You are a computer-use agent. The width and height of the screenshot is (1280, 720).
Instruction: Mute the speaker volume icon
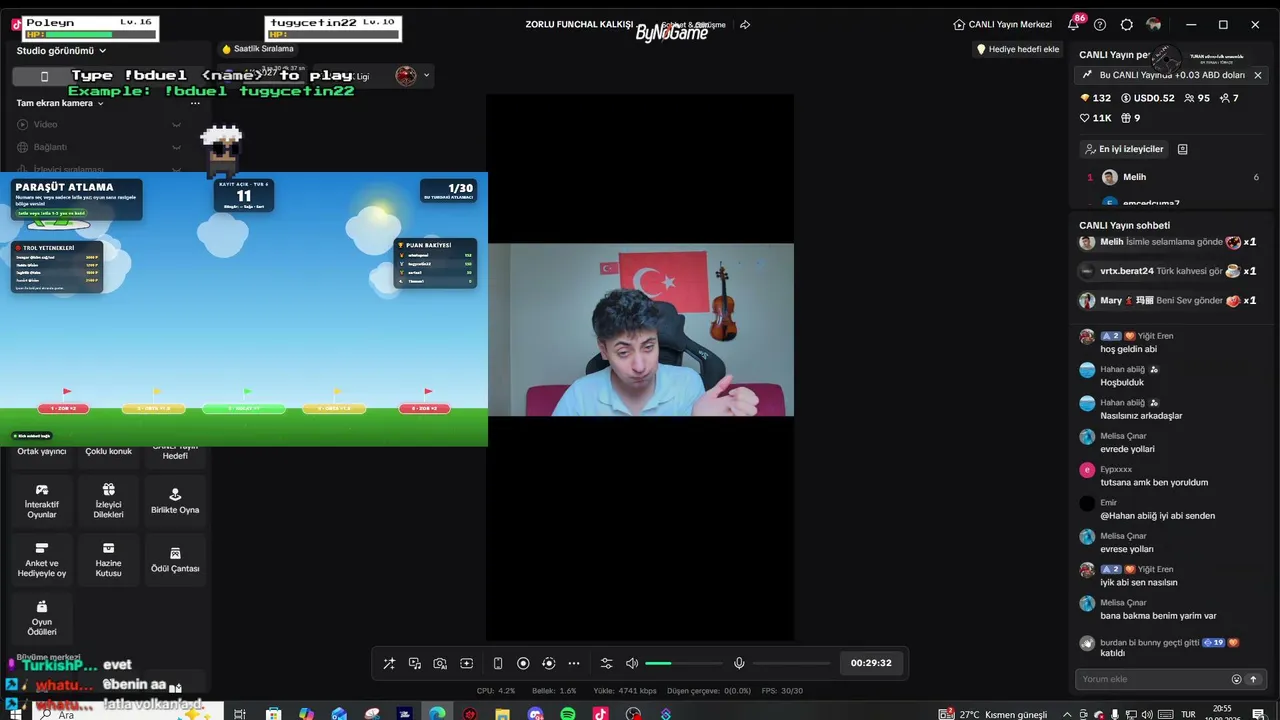tap(632, 663)
